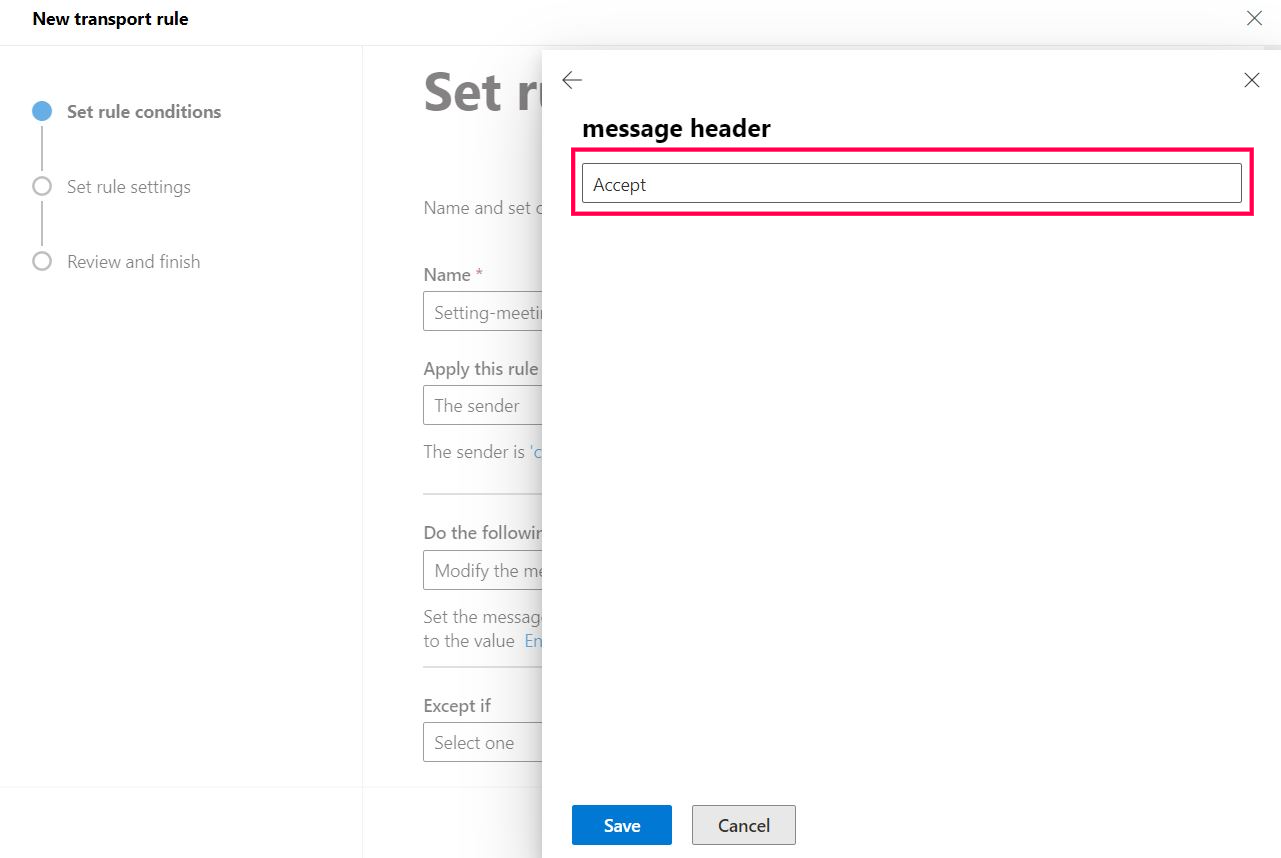Close the New transport rule wizard
1281x858 pixels.
tap(1254, 18)
